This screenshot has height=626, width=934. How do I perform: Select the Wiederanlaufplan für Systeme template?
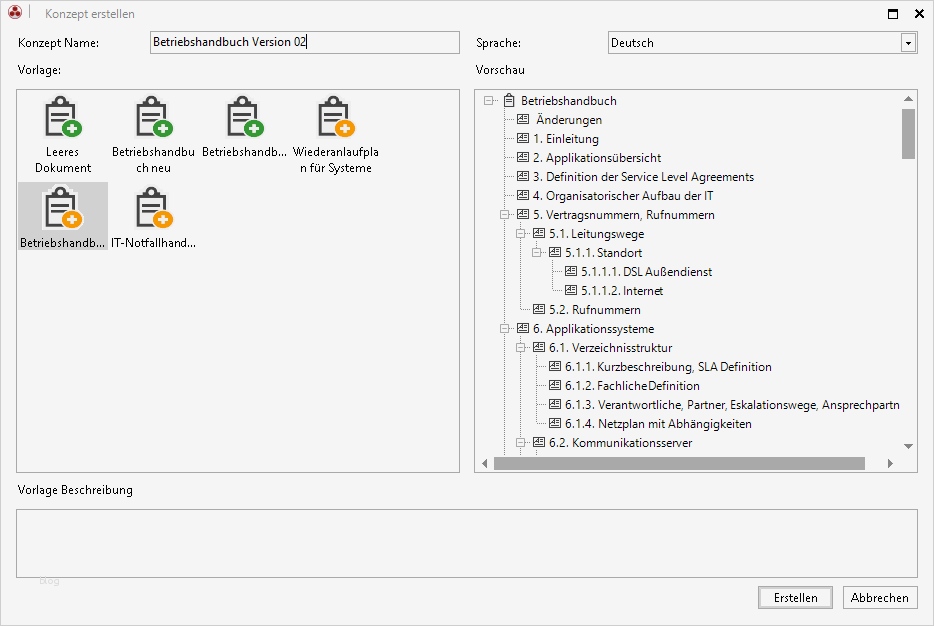335,135
